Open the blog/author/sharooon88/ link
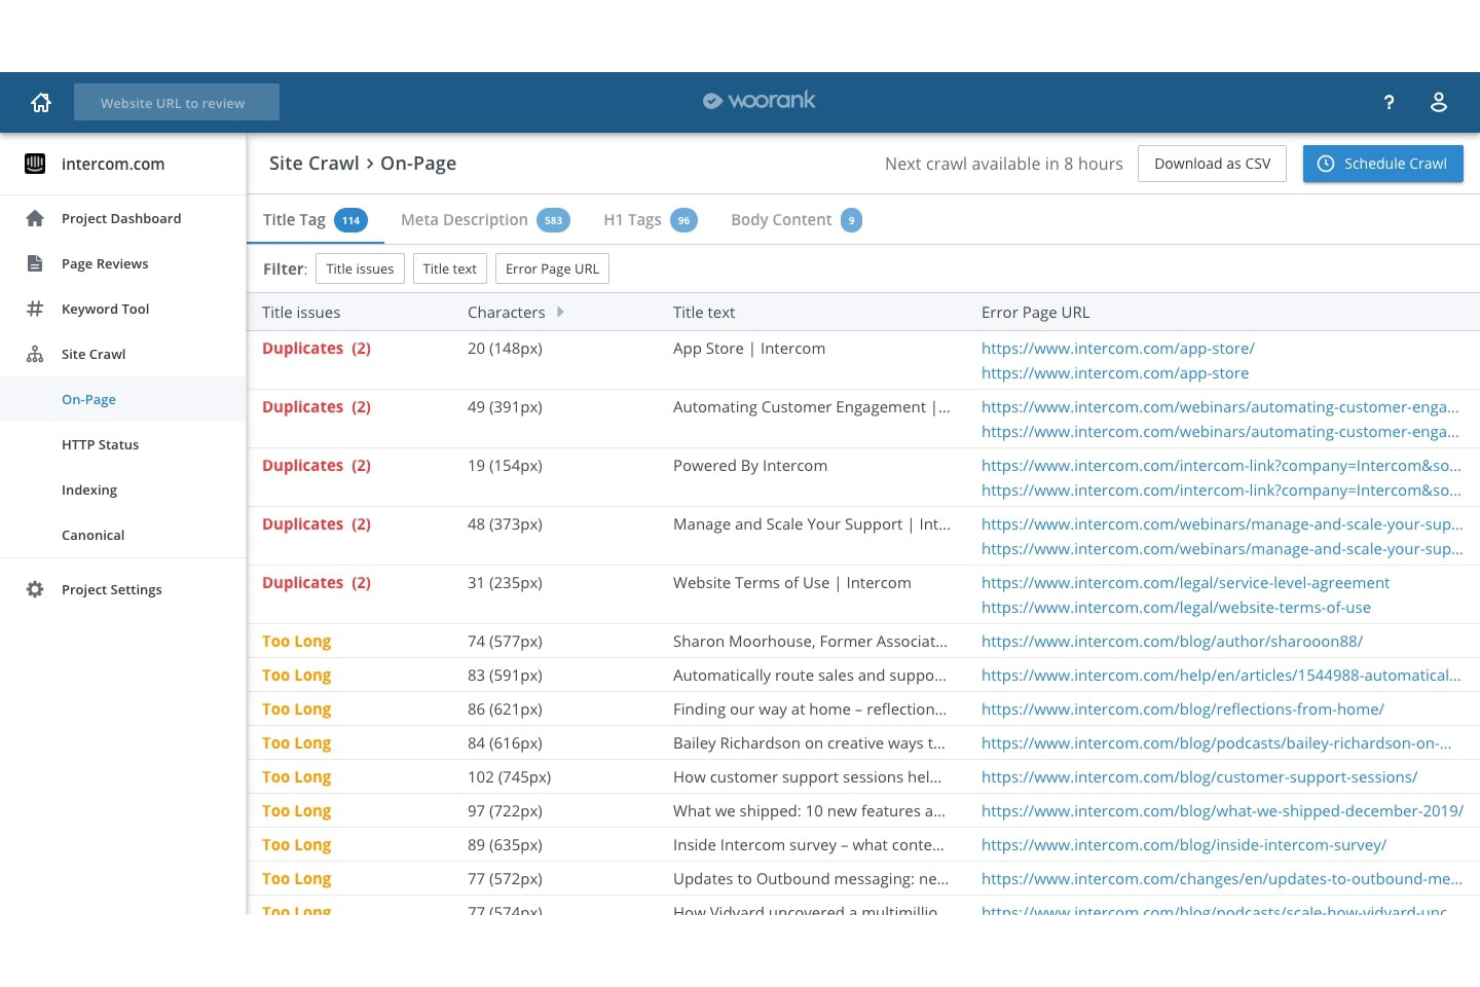This screenshot has height=987, width=1480. point(1172,642)
